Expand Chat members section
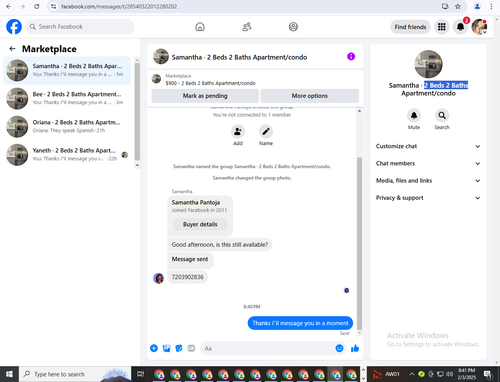This screenshot has width=500, height=382. click(428, 163)
